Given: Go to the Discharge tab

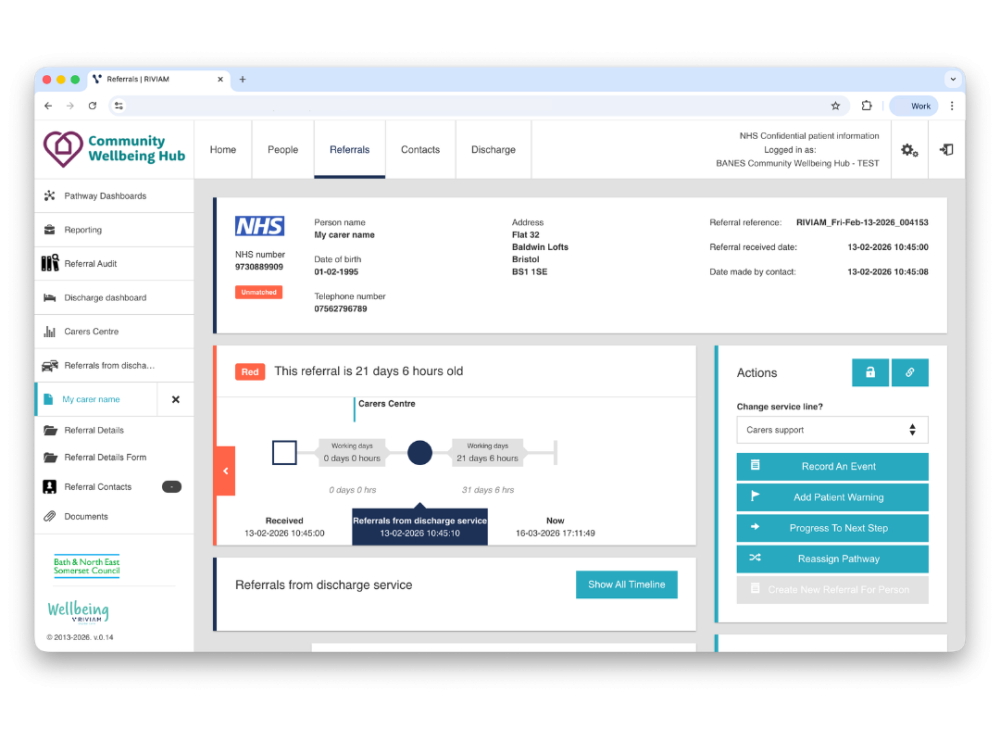Looking at the screenshot, I should 493,150.
